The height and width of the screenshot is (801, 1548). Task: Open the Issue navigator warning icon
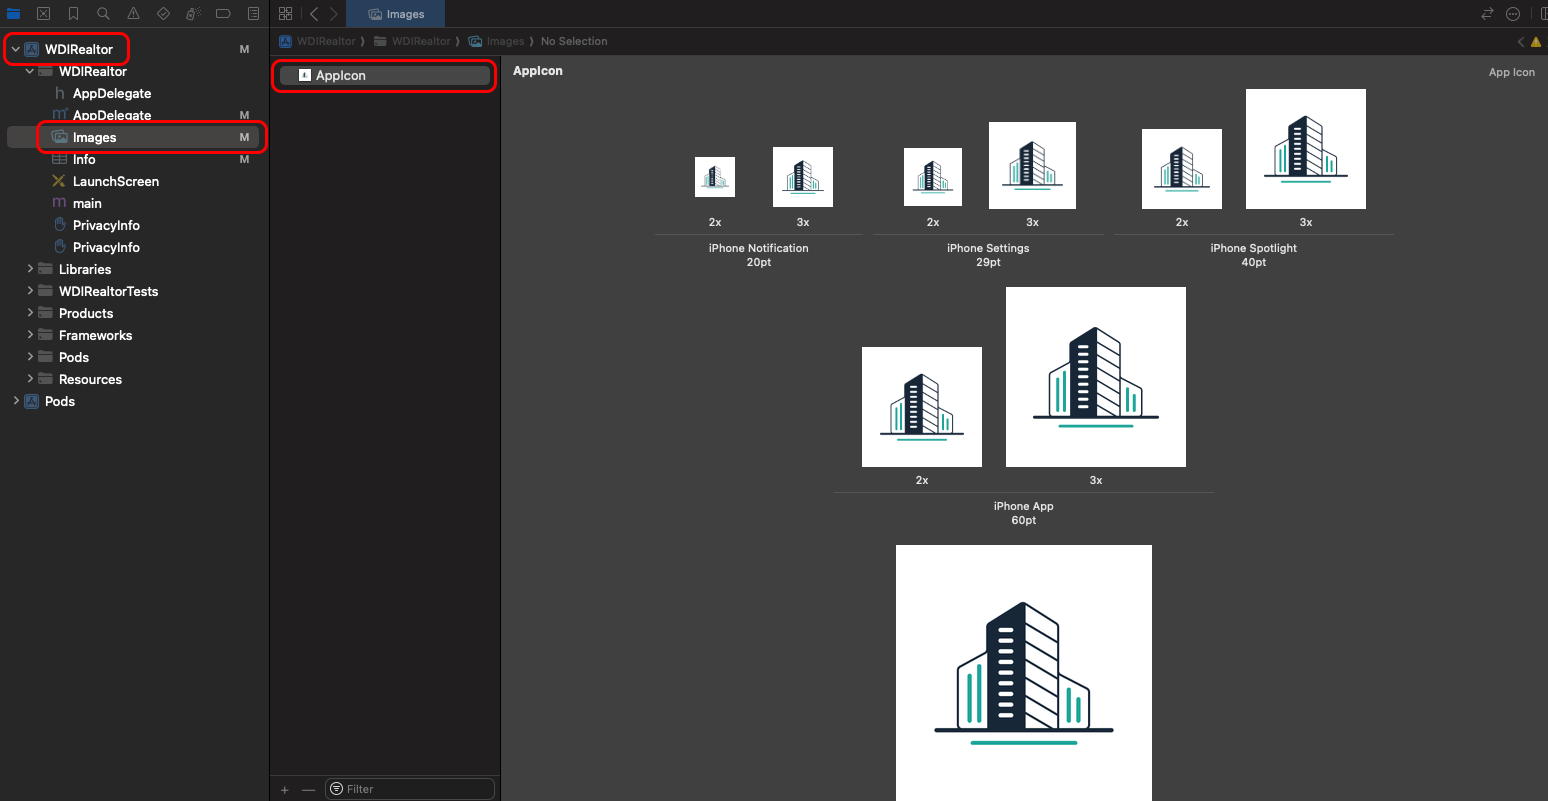(x=133, y=14)
